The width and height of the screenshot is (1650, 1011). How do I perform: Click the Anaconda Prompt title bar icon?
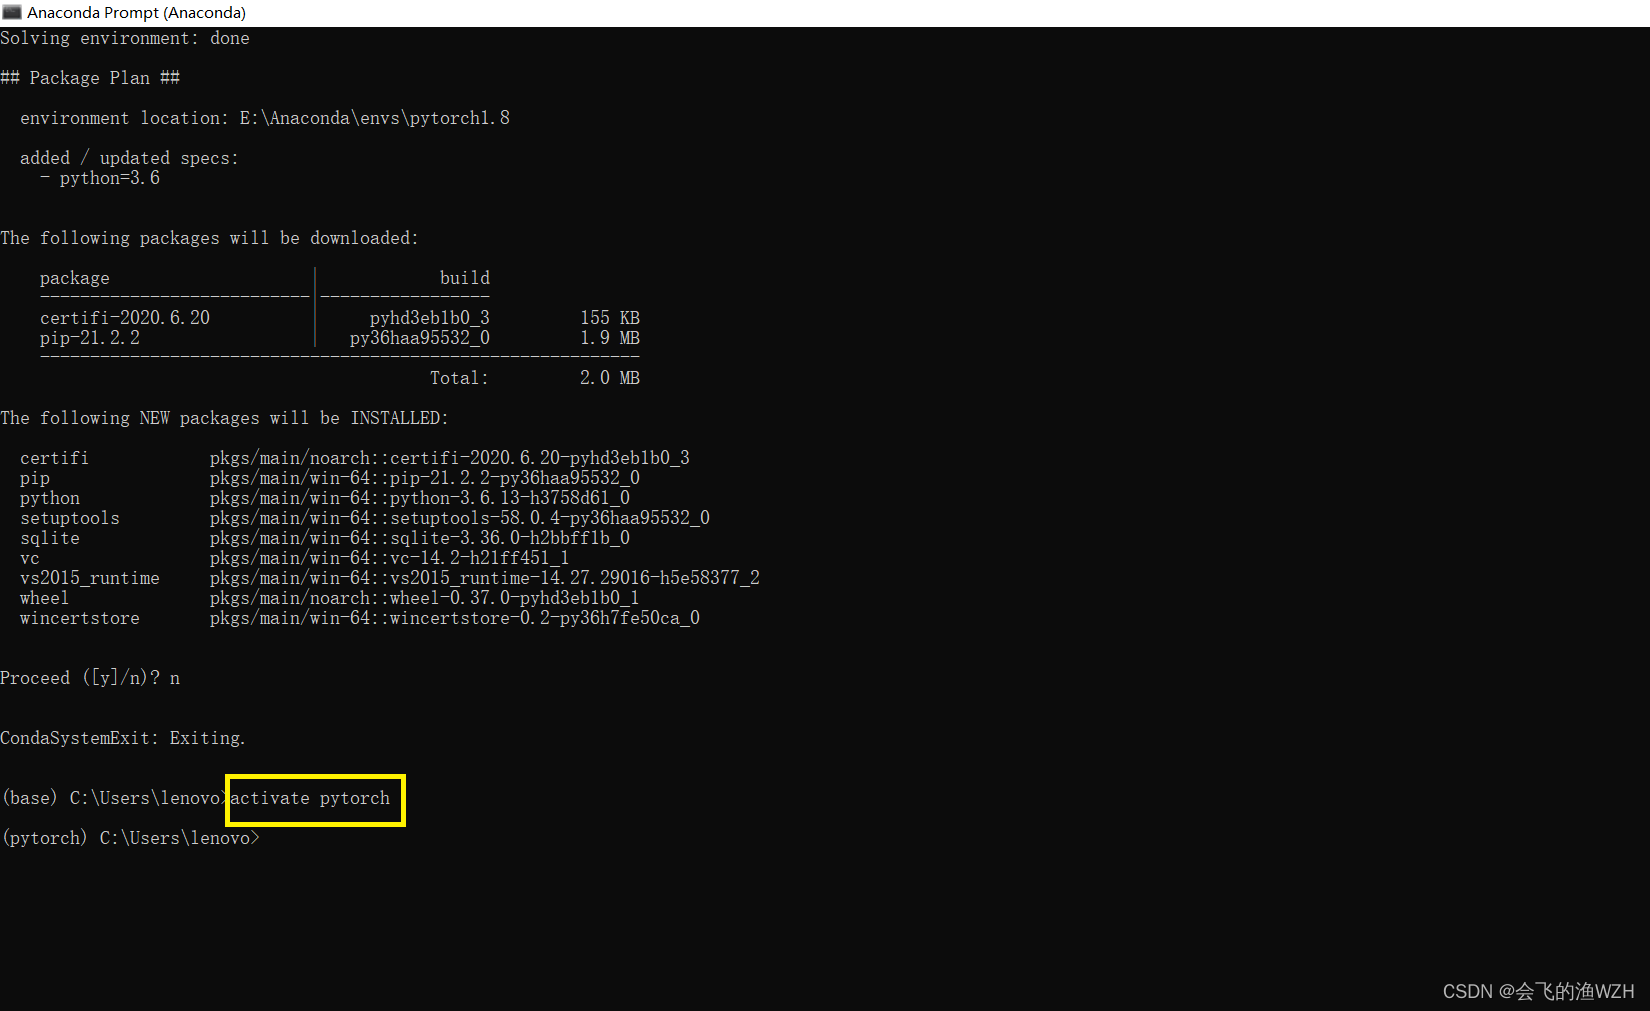12,12
